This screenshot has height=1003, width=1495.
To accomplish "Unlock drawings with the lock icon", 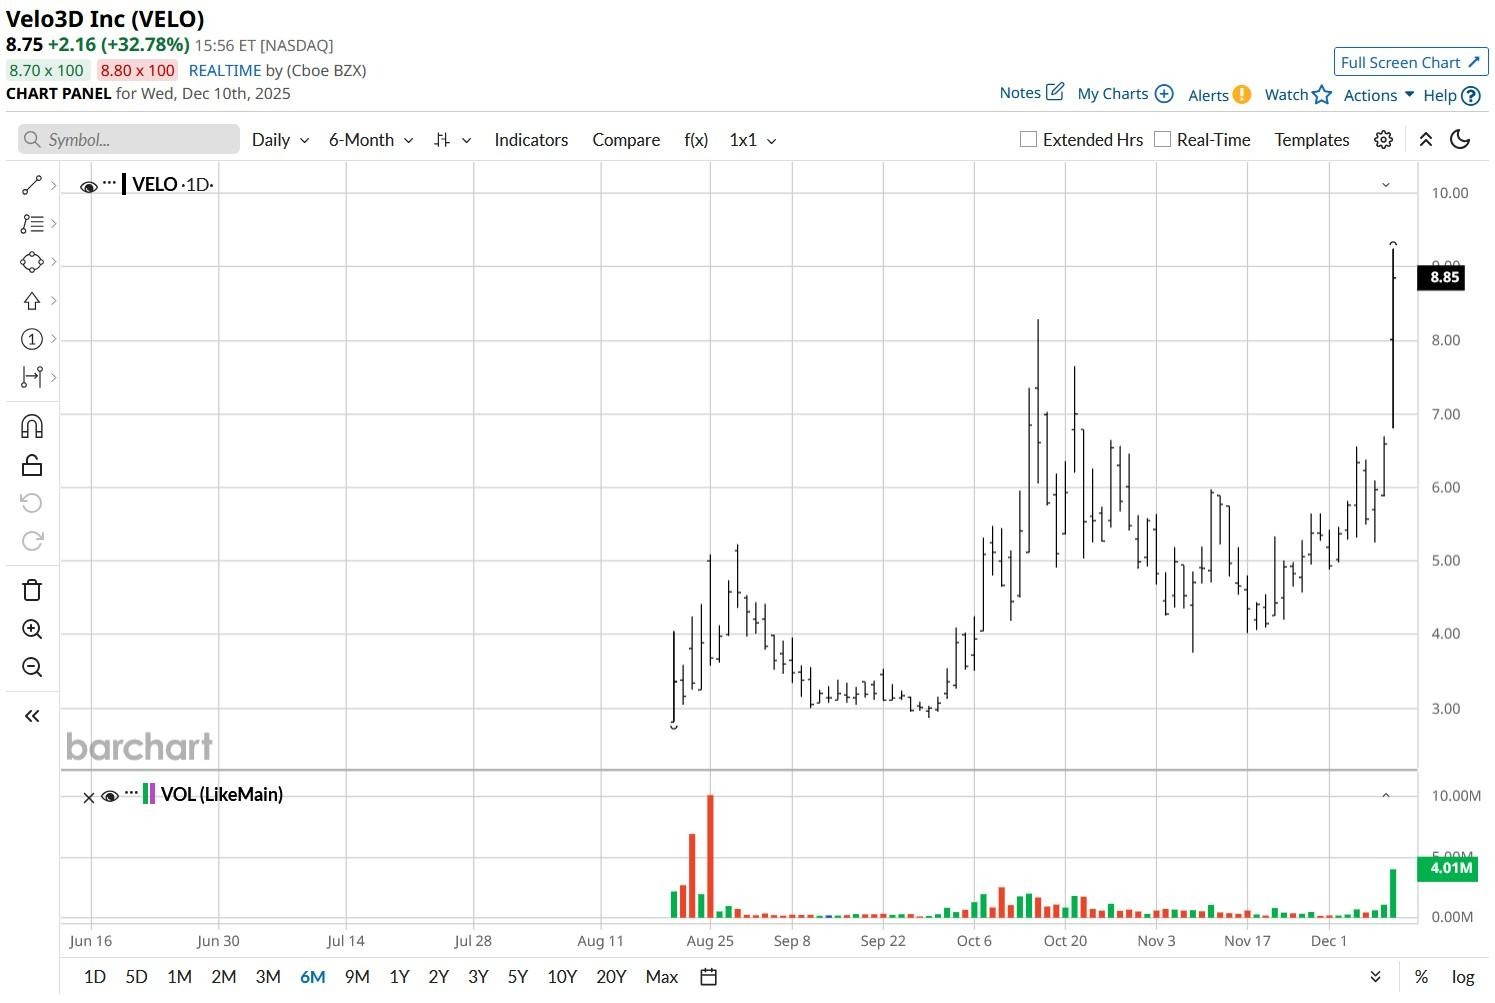I will tap(31, 463).
